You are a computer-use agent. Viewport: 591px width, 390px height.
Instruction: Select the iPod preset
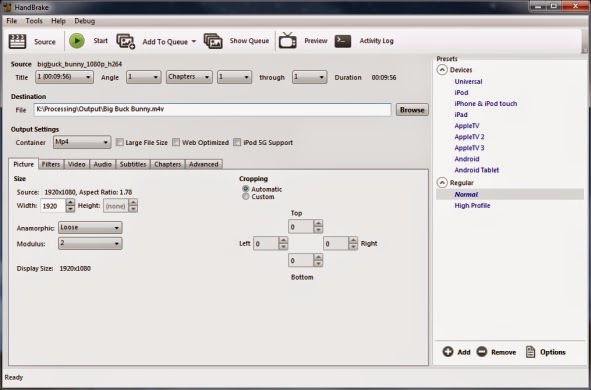tap(461, 92)
